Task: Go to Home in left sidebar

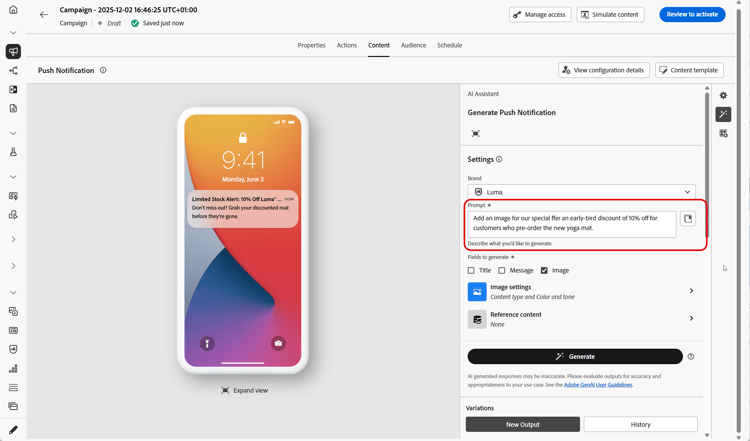Action: tap(13, 10)
